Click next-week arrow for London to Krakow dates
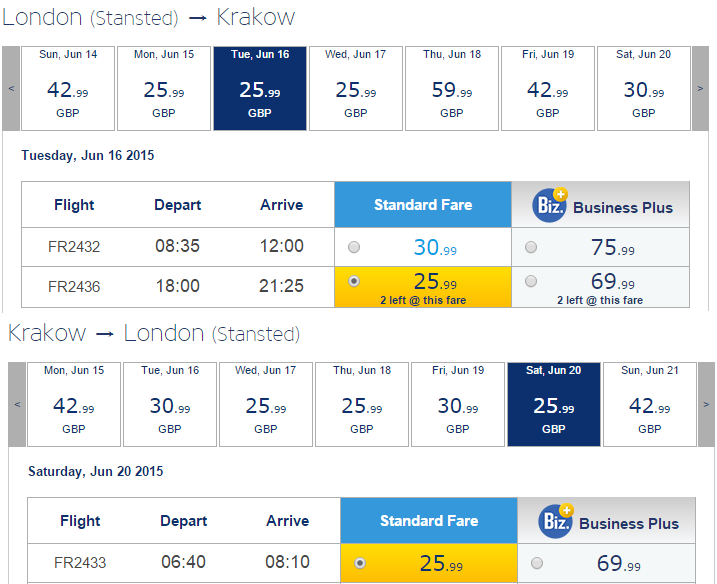 click(700, 88)
